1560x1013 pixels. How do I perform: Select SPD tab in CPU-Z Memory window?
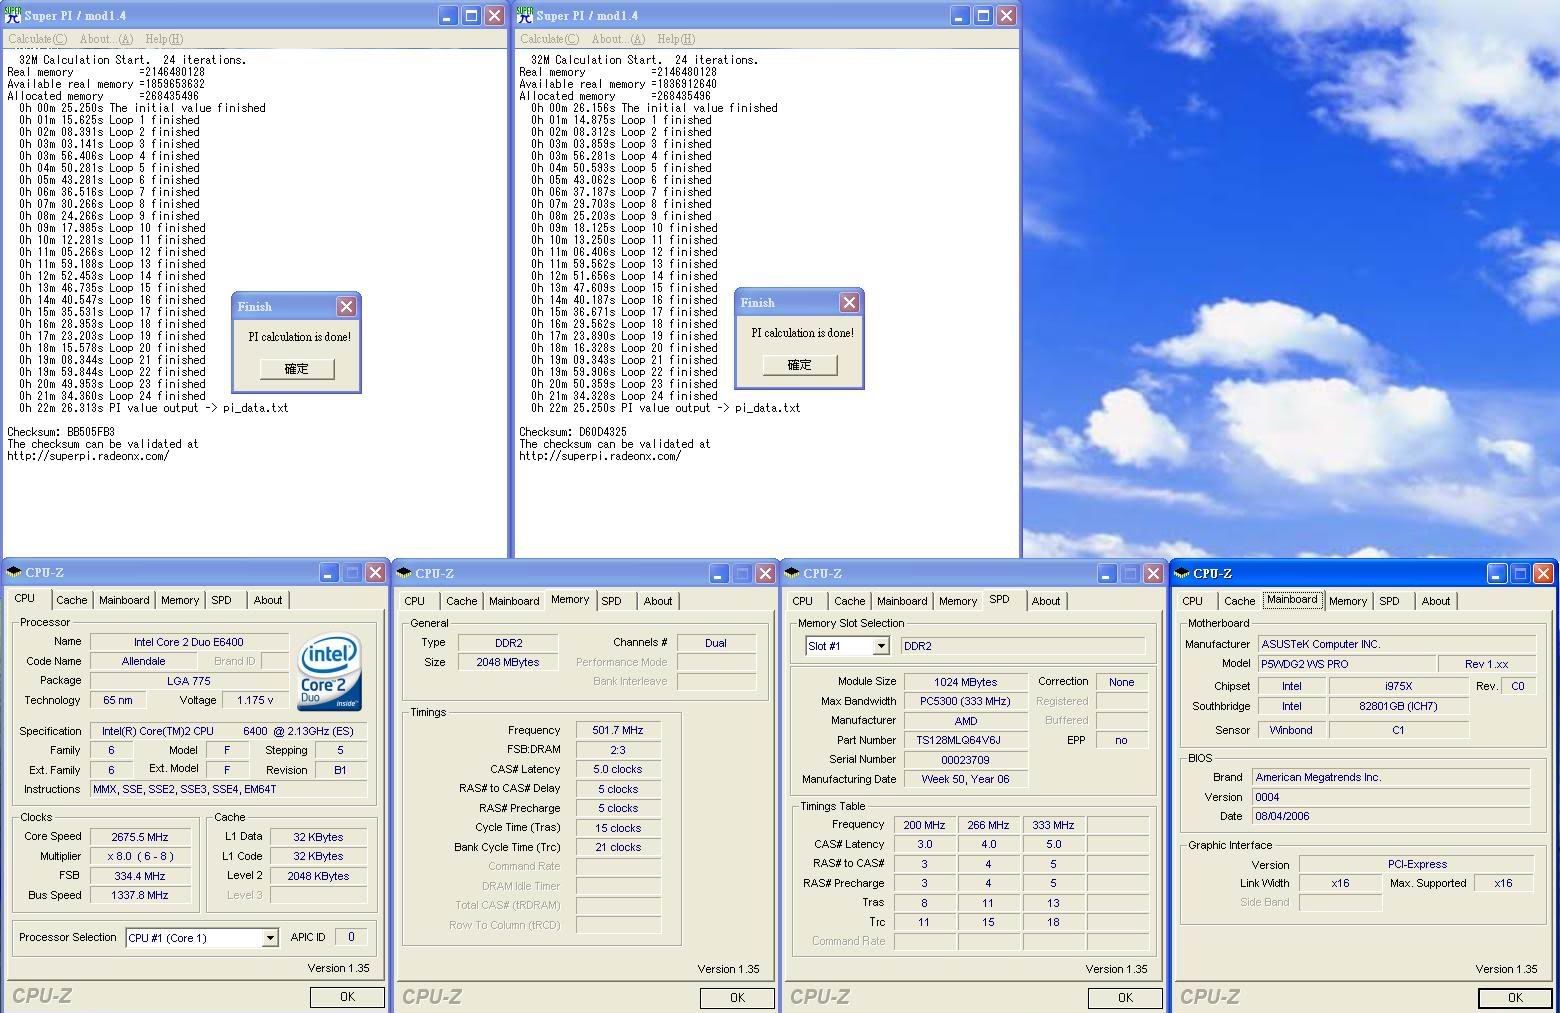[x=611, y=601]
